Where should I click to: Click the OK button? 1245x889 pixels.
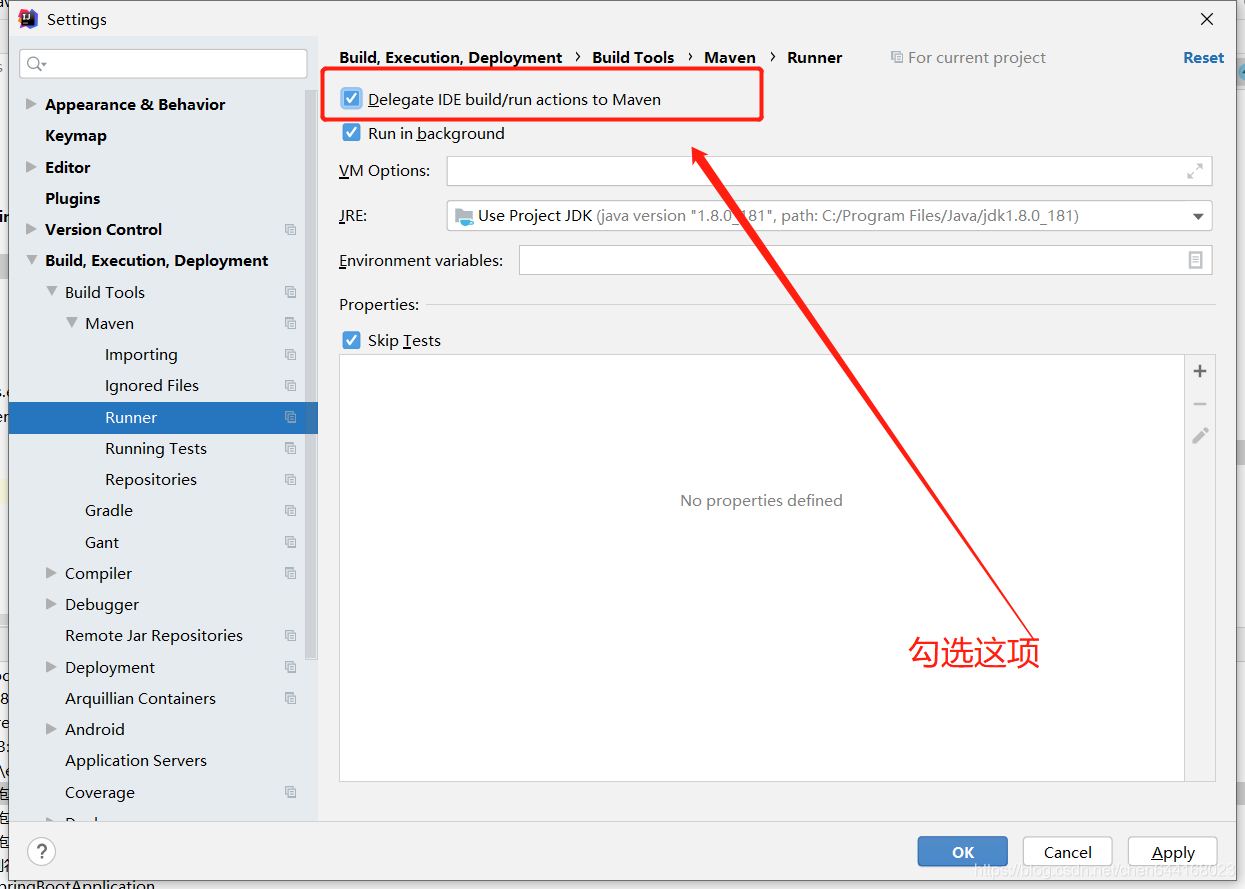pyautogui.click(x=962, y=852)
